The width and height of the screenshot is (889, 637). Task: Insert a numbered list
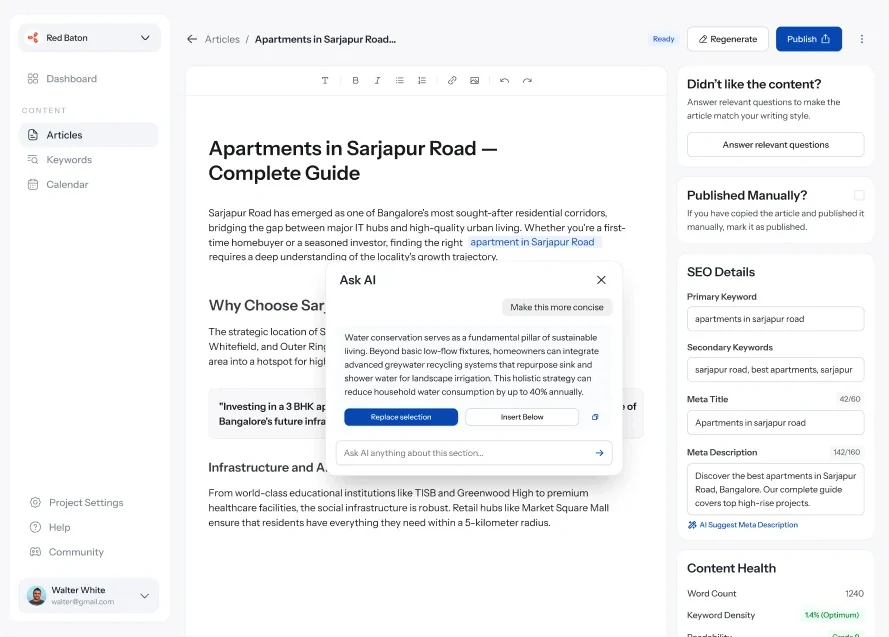422,80
